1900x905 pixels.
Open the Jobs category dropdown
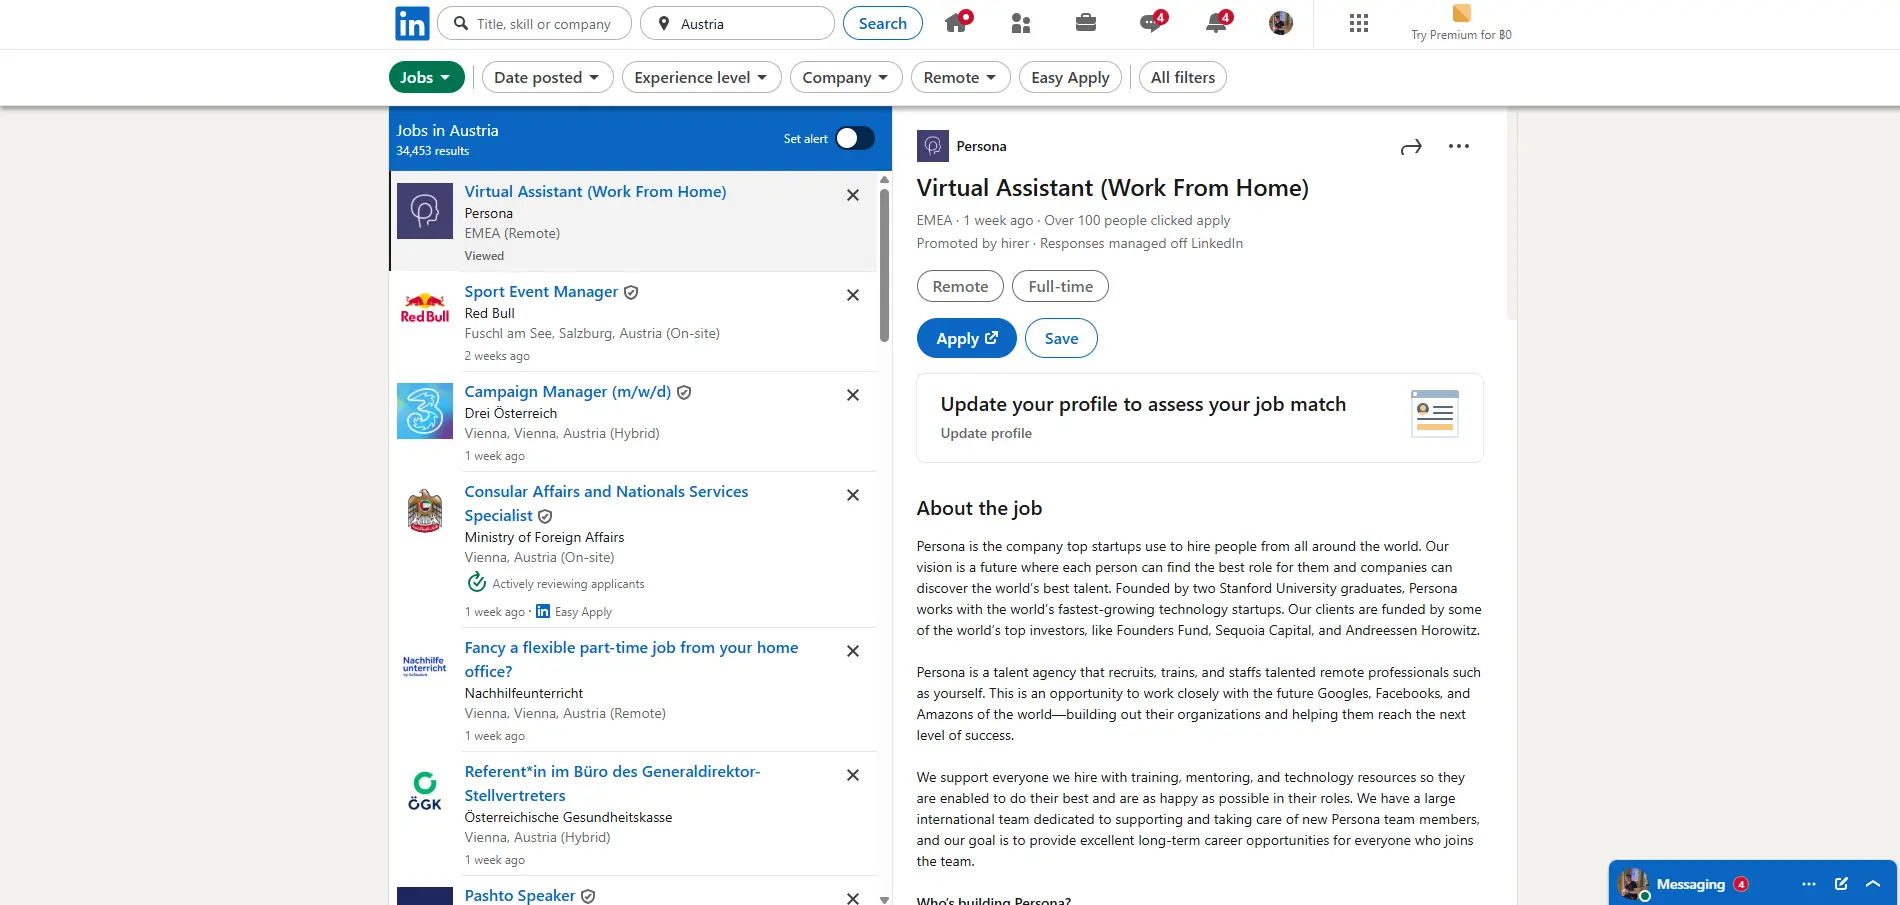pos(427,77)
